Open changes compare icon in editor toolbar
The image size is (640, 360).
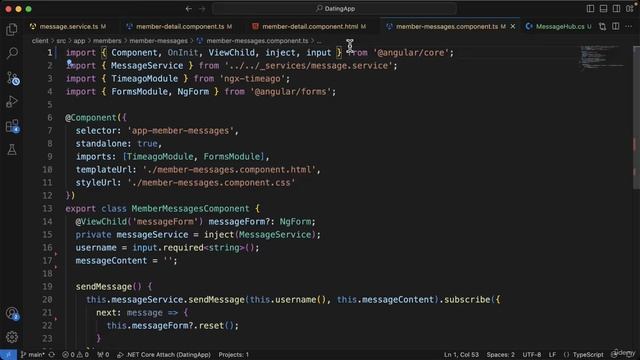[602, 27]
